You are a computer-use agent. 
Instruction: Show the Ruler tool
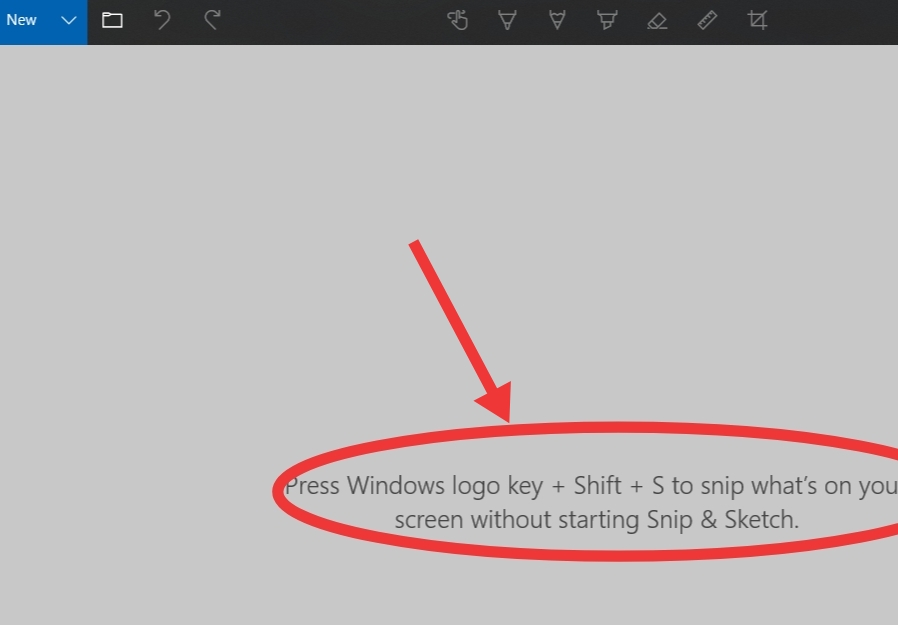tap(707, 21)
